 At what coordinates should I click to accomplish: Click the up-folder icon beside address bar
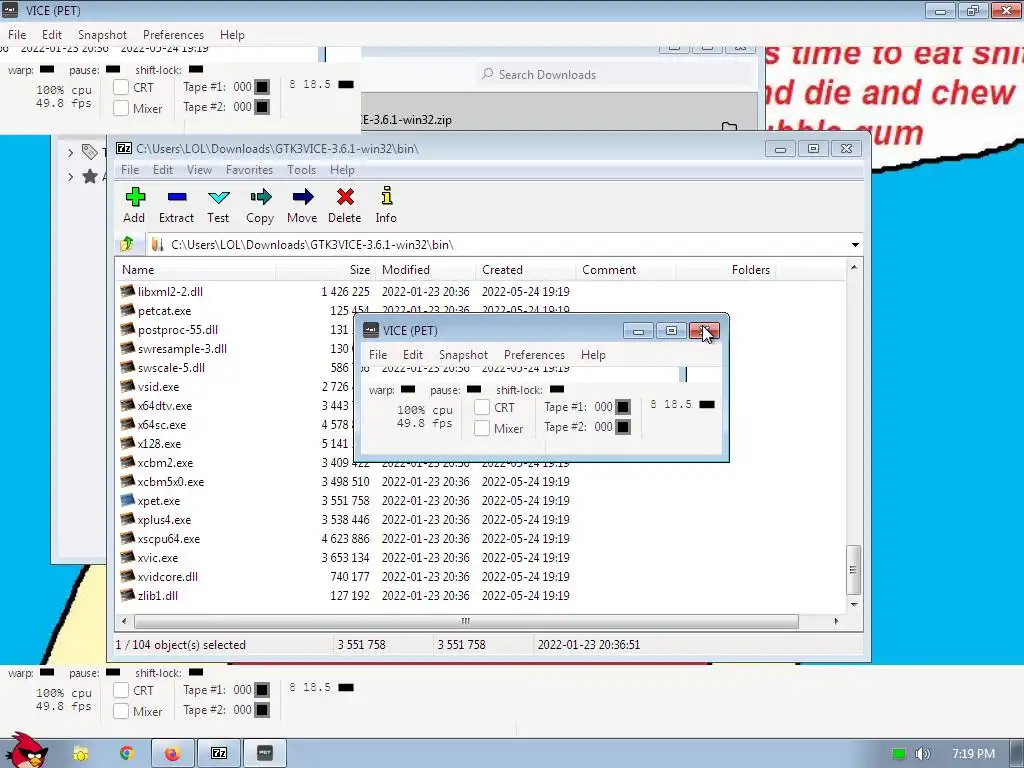pyautogui.click(x=127, y=244)
